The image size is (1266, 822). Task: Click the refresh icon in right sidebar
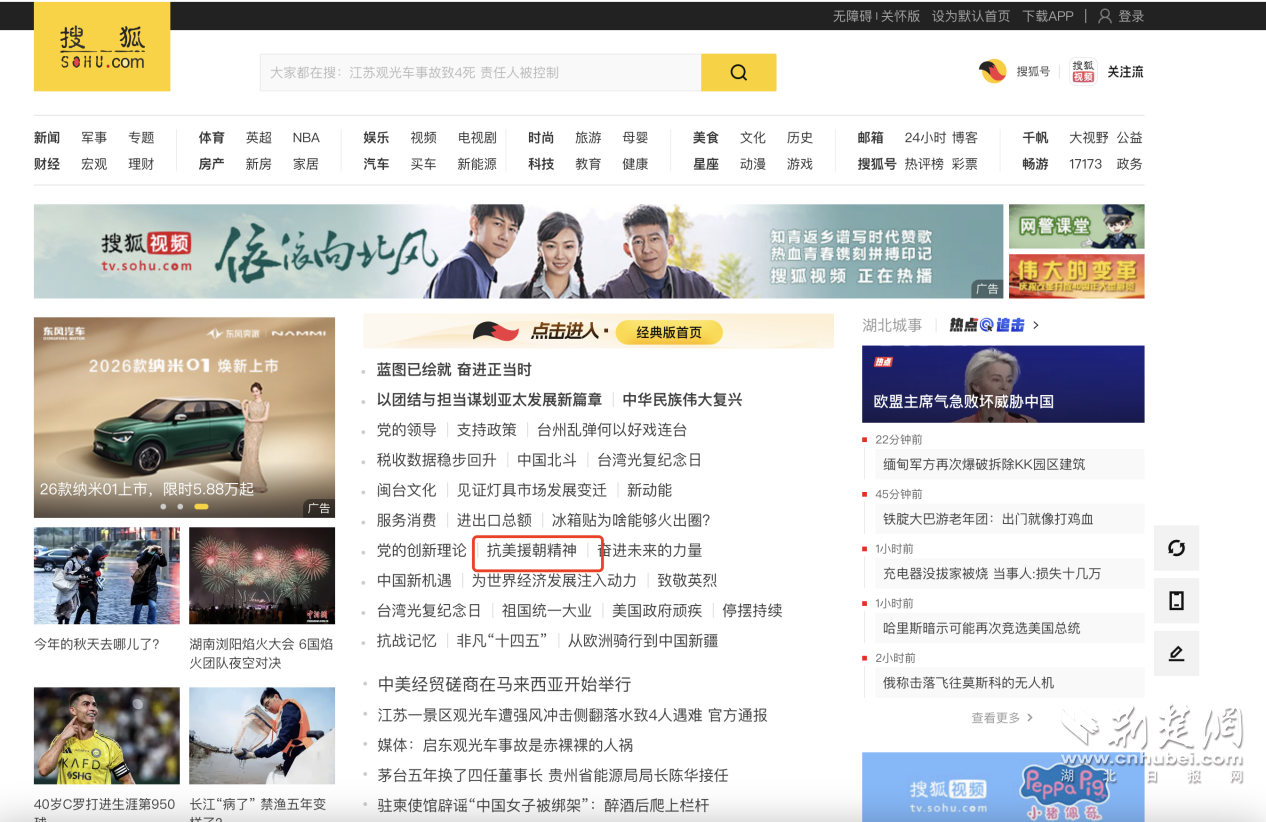pos(1176,547)
